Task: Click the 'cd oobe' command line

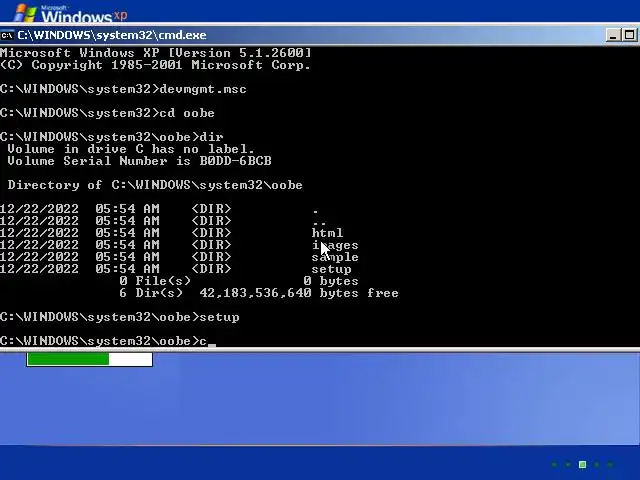Action: pos(107,113)
